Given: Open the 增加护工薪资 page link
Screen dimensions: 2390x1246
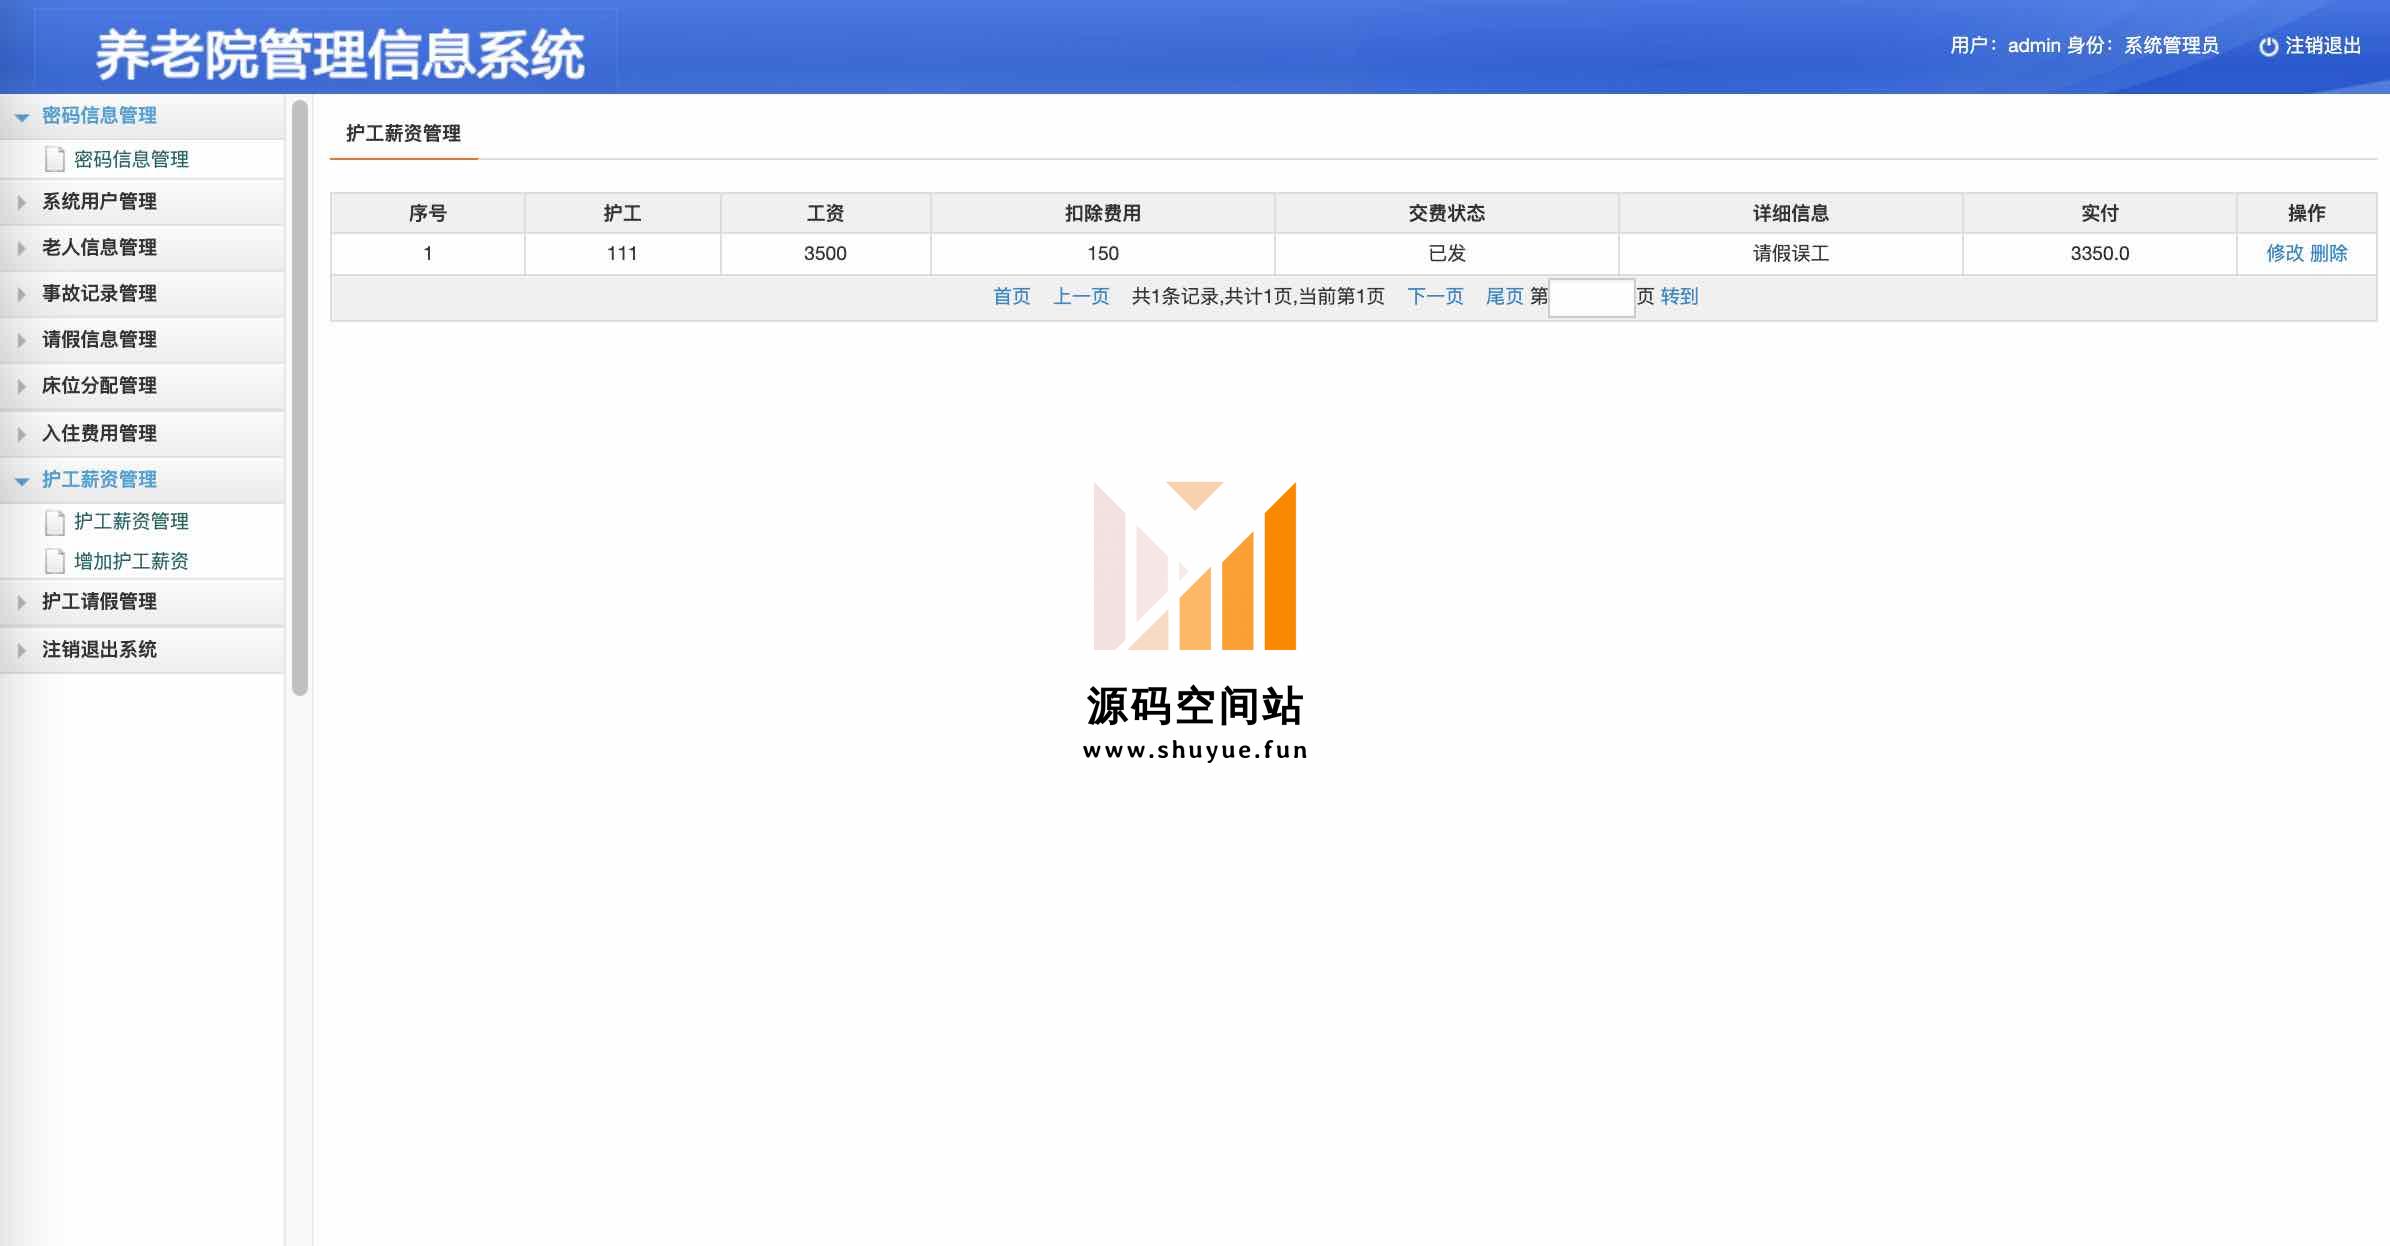Looking at the screenshot, I should pyautogui.click(x=131, y=562).
